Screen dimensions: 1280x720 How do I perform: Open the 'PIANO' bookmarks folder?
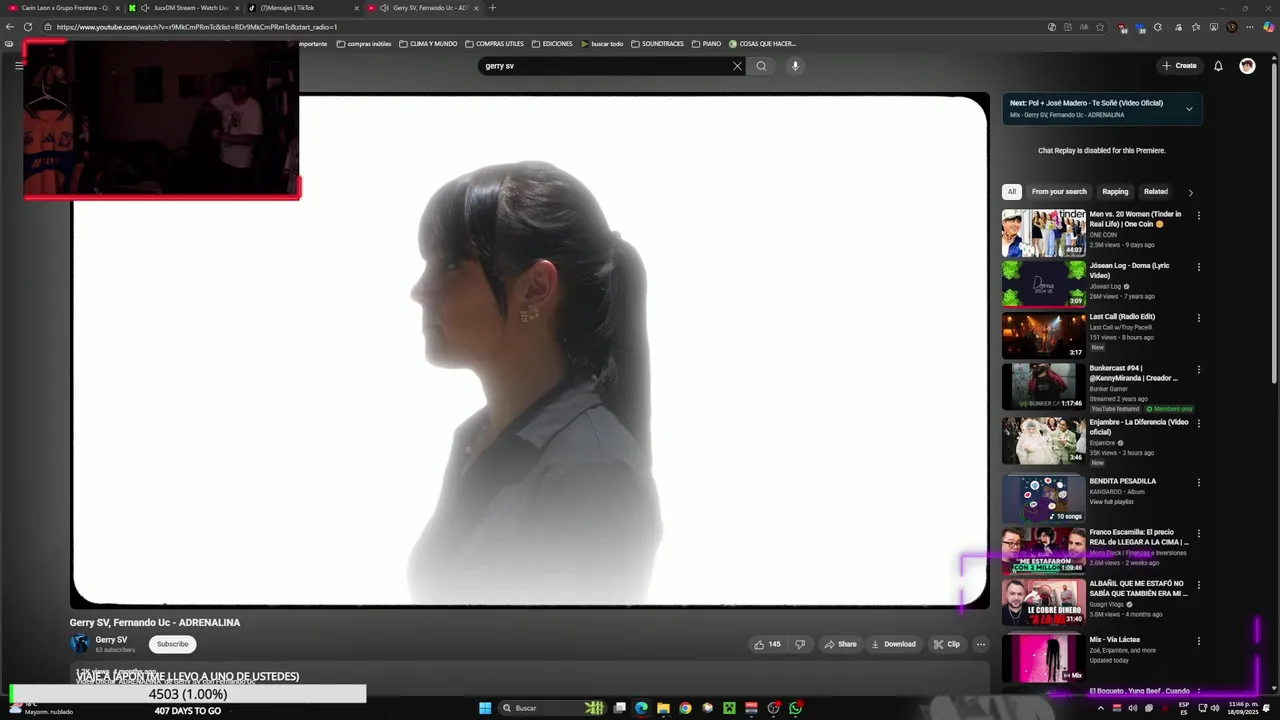pos(706,44)
